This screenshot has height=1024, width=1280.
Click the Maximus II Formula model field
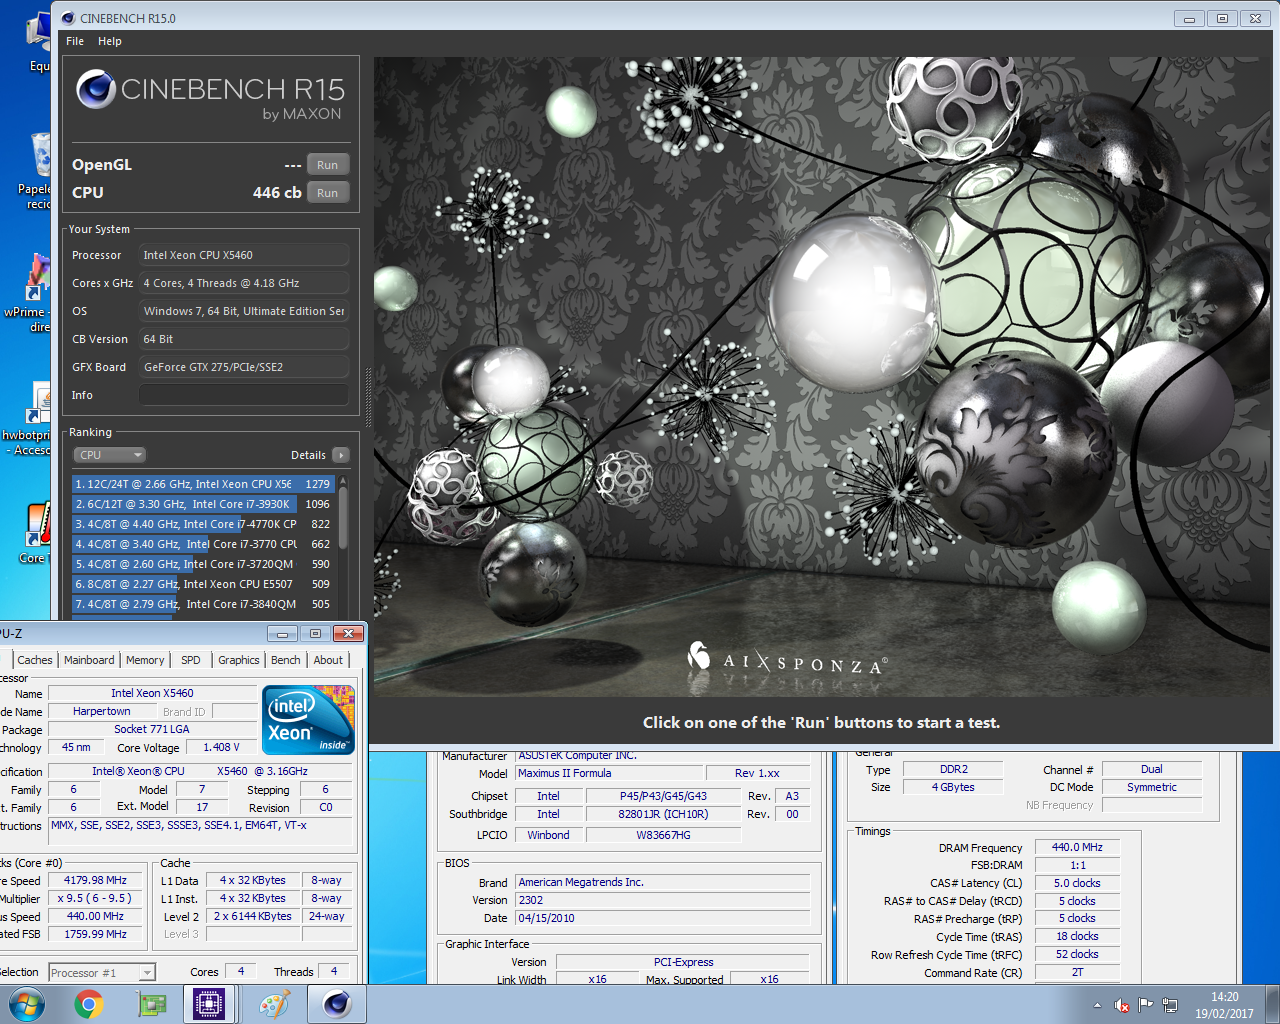tap(609, 773)
